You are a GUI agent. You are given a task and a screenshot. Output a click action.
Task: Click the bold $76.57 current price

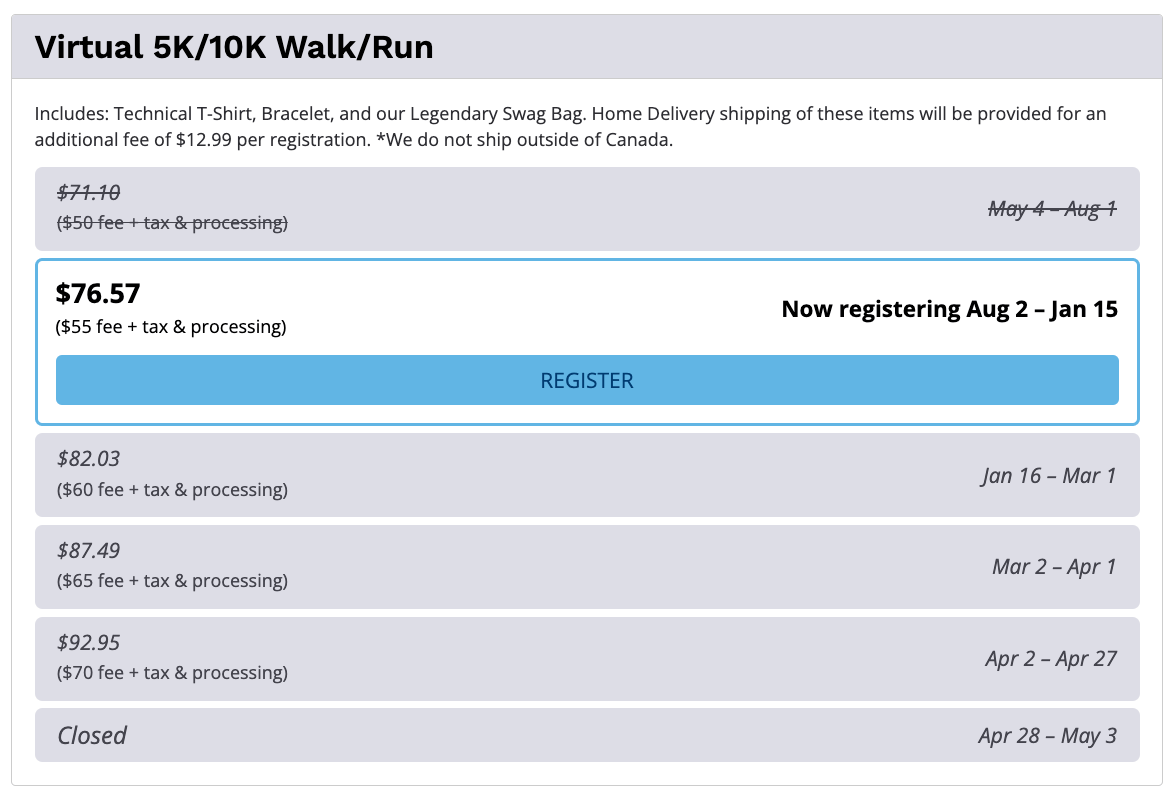[98, 293]
